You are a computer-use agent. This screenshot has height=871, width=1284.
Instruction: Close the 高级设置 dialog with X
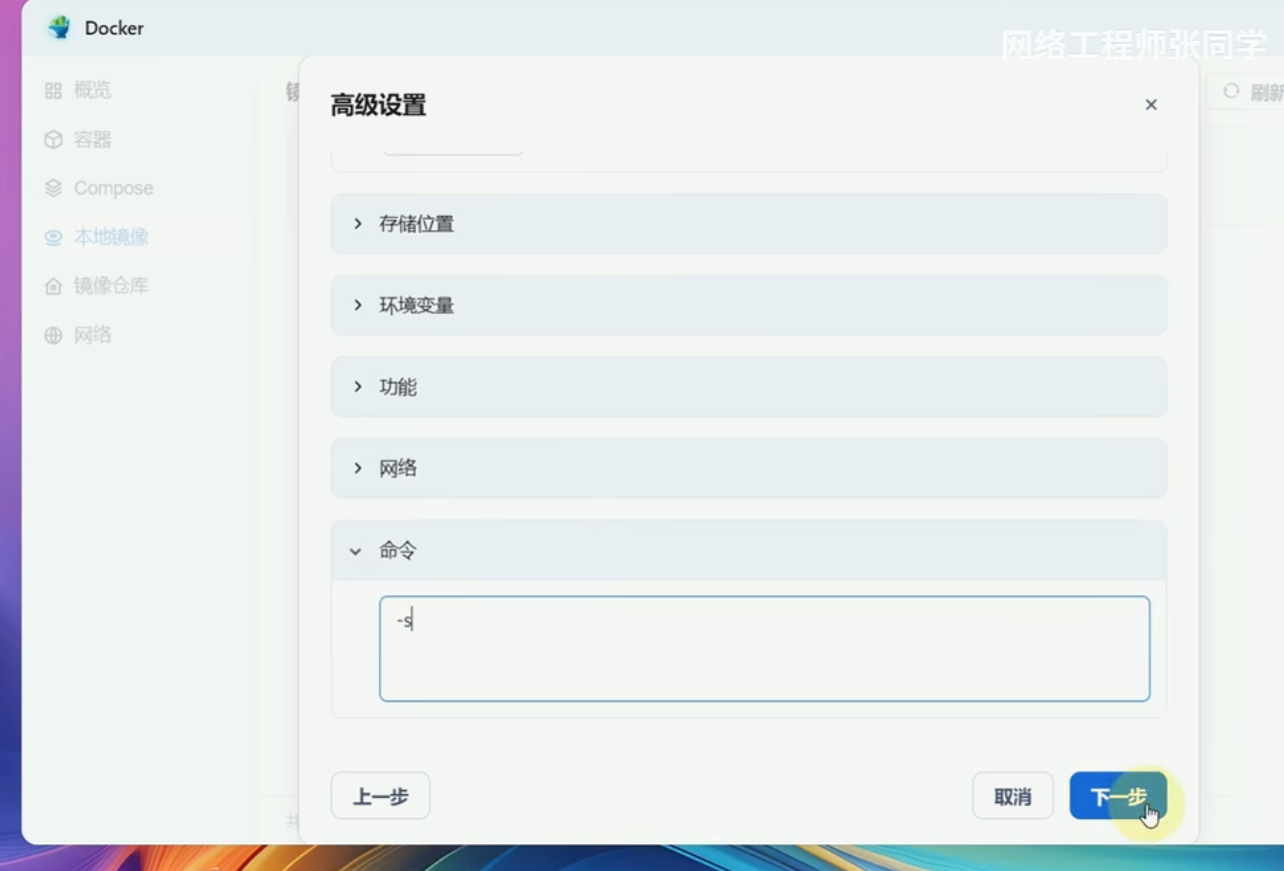tap(1151, 105)
